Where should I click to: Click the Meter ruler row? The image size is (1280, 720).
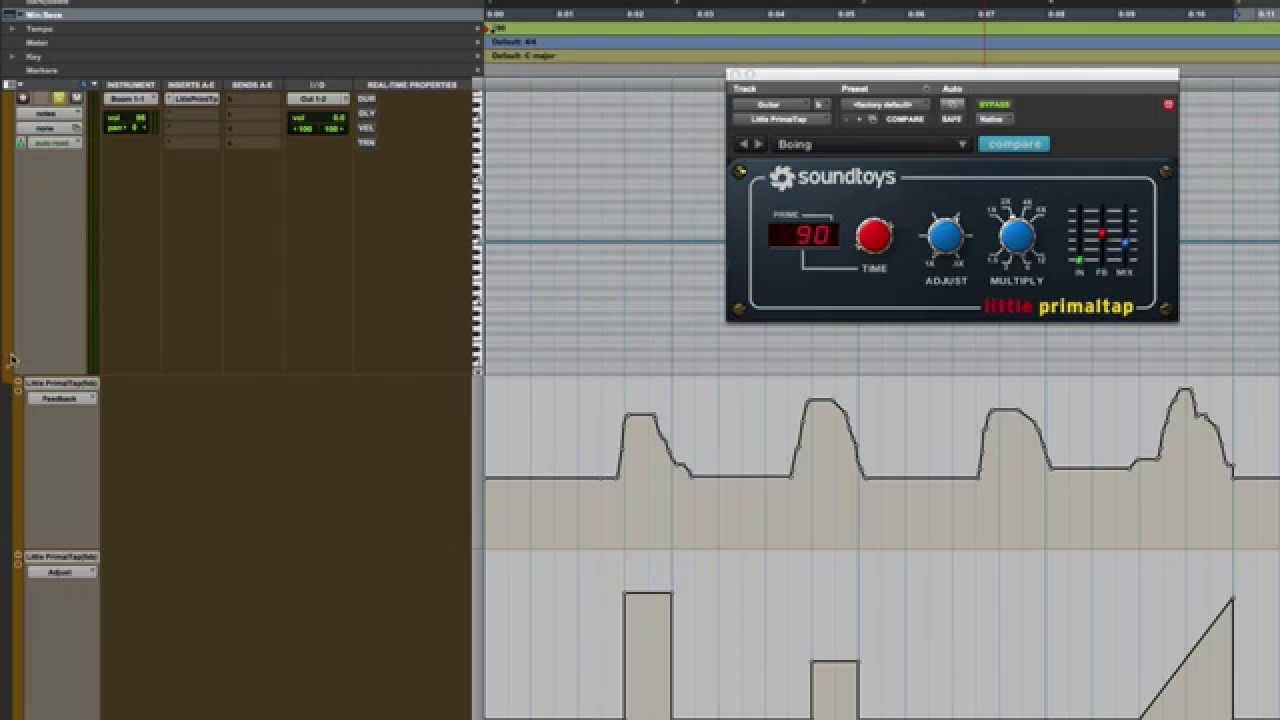[240, 43]
